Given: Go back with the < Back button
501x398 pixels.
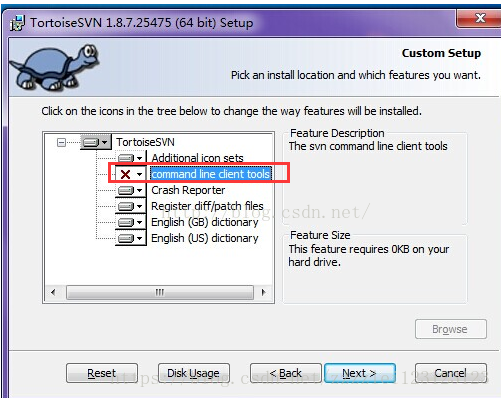Looking at the screenshot, I should coord(286,373).
